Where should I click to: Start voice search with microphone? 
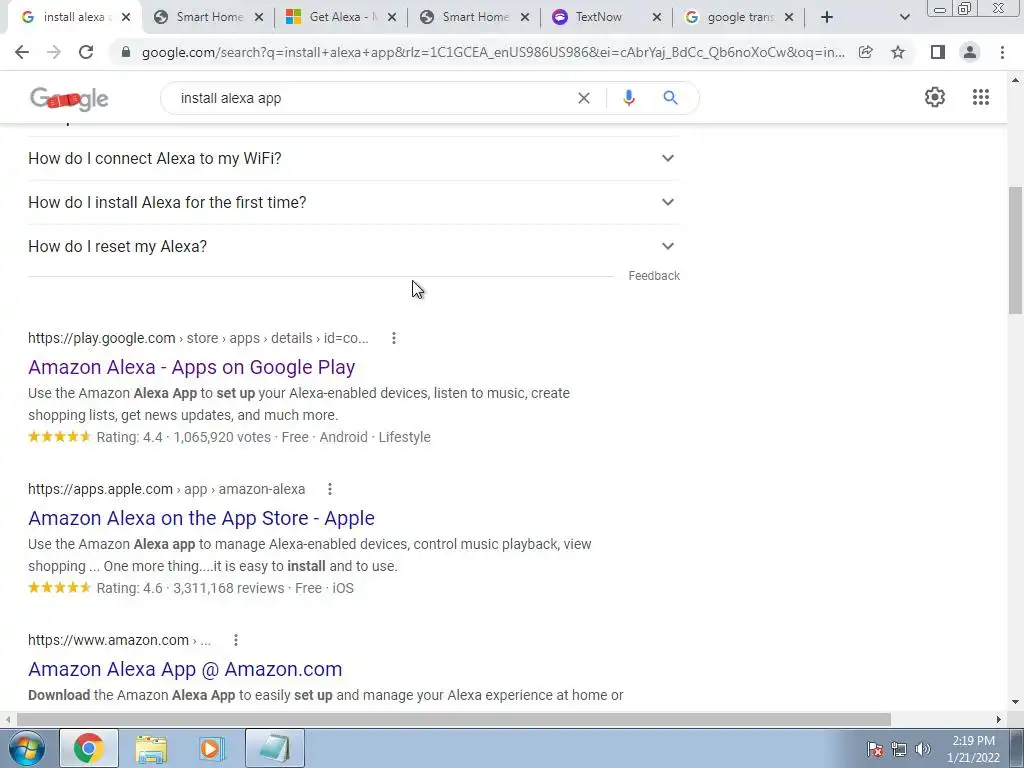pyautogui.click(x=628, y=98)
